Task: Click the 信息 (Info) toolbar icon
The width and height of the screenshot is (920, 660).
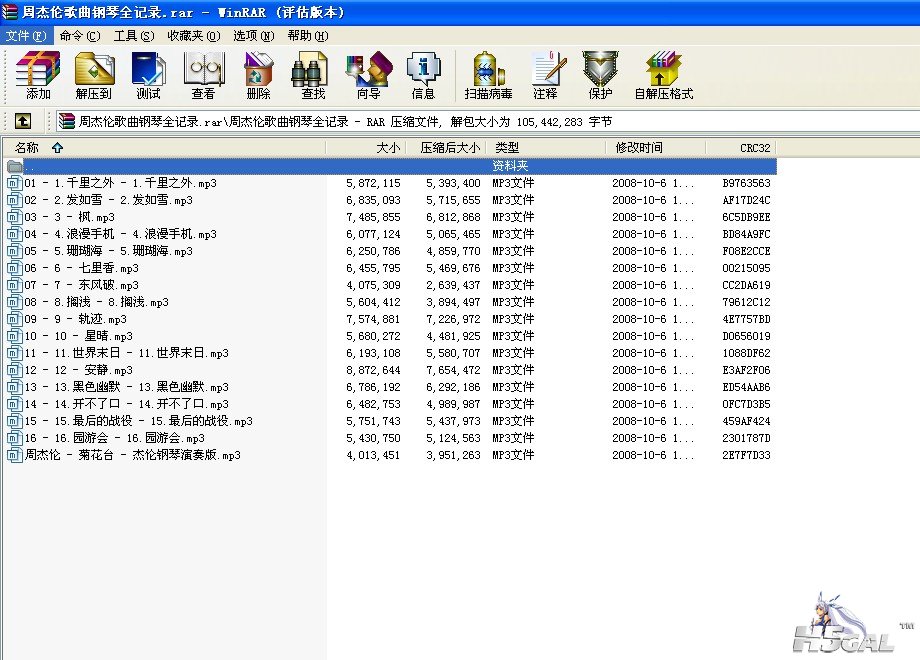Action: pos(423,76)
